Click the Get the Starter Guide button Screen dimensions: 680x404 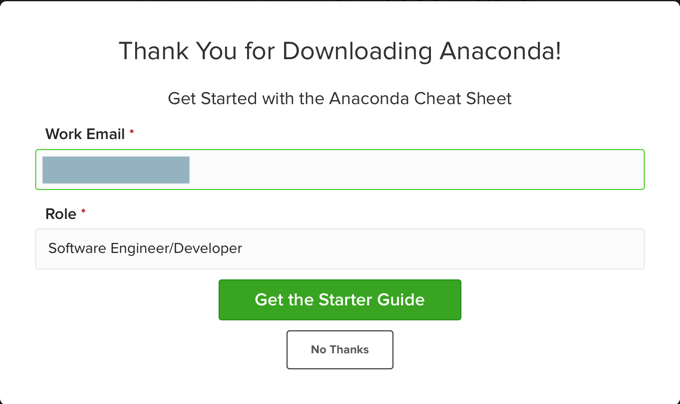tap(340, 300)
